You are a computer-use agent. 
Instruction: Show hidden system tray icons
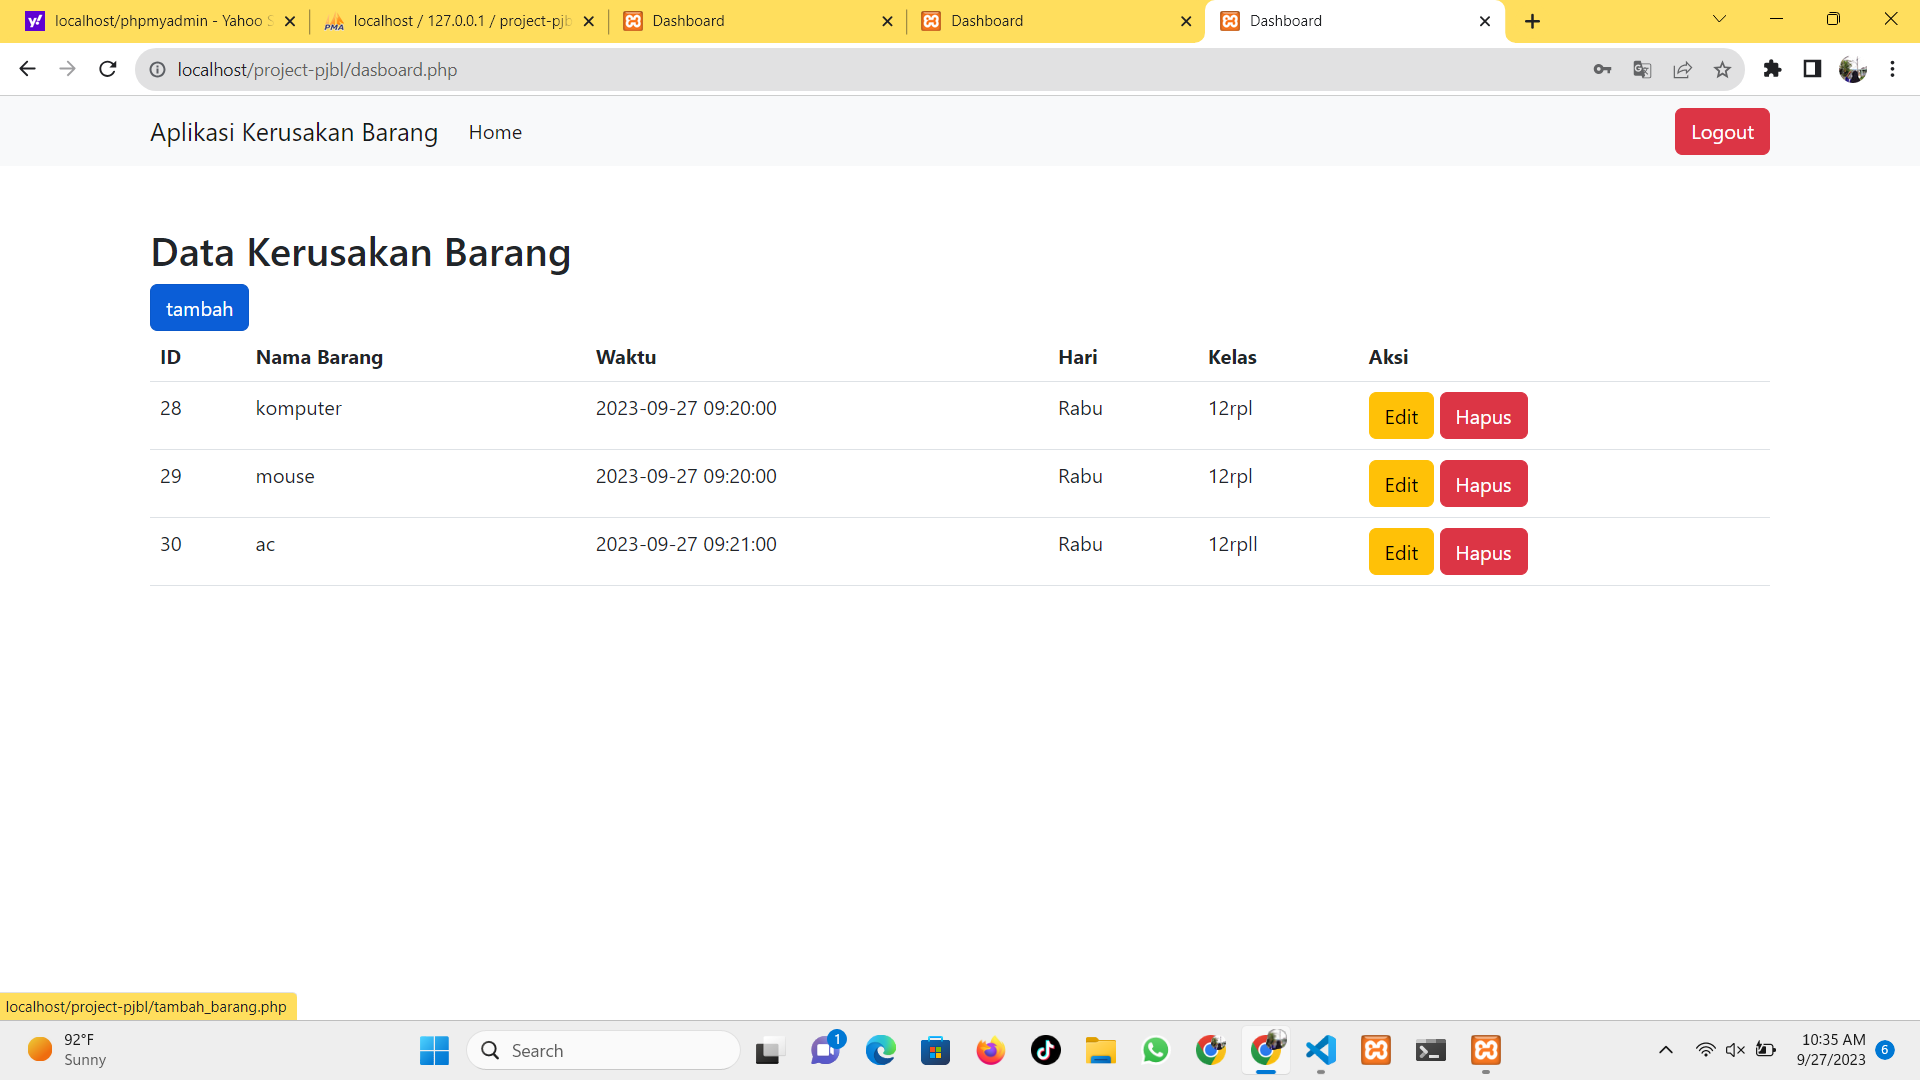click(x=1665, y=1050)
